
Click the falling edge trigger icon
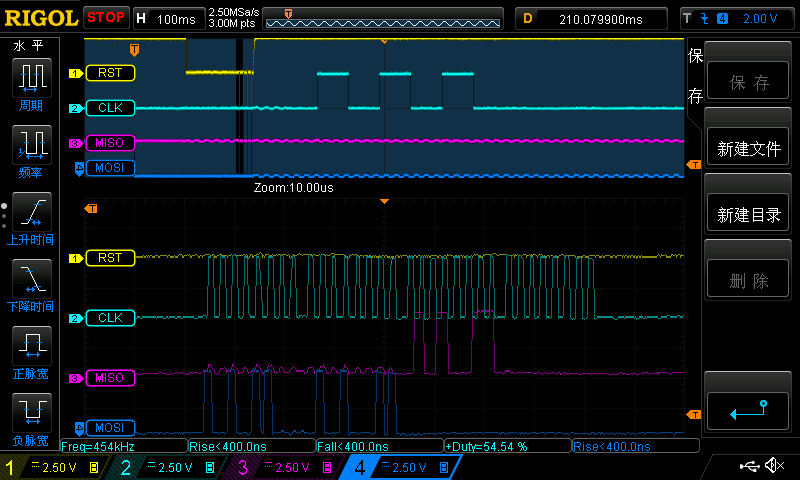click(705, 19)
